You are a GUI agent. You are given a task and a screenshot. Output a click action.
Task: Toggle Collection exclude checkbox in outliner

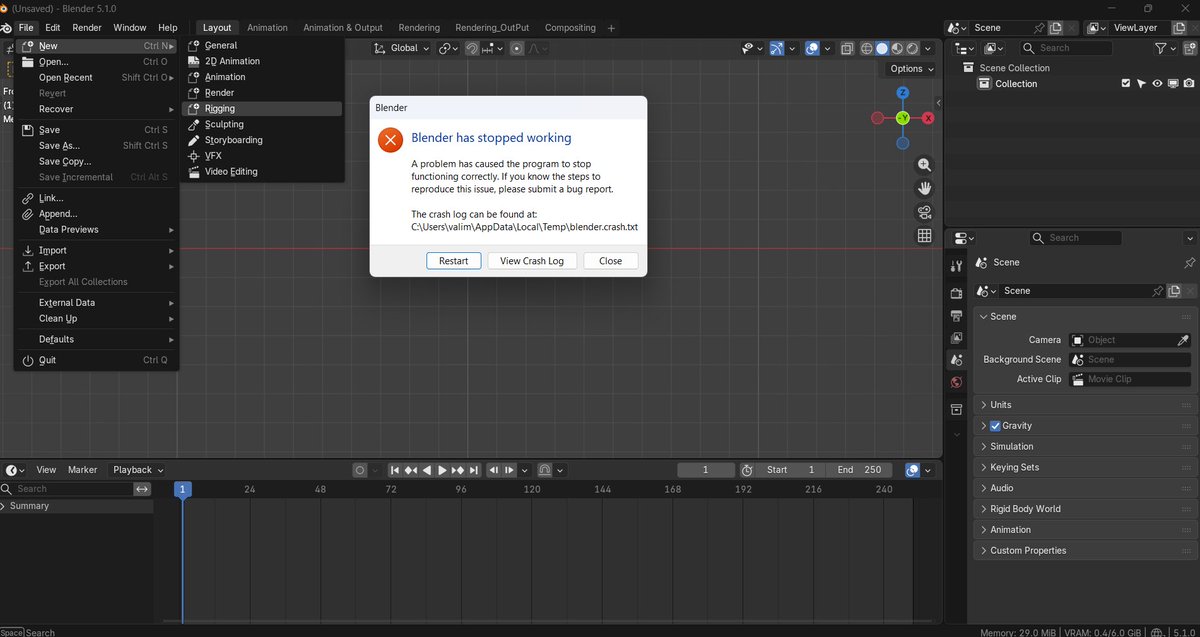click(1126, 84)
